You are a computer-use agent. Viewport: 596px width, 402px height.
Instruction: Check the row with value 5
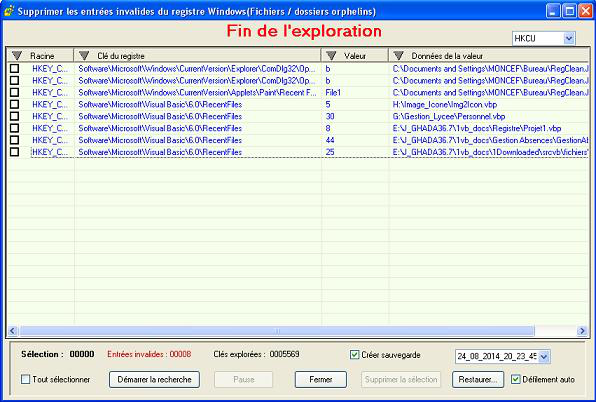(x=14, y=104)
